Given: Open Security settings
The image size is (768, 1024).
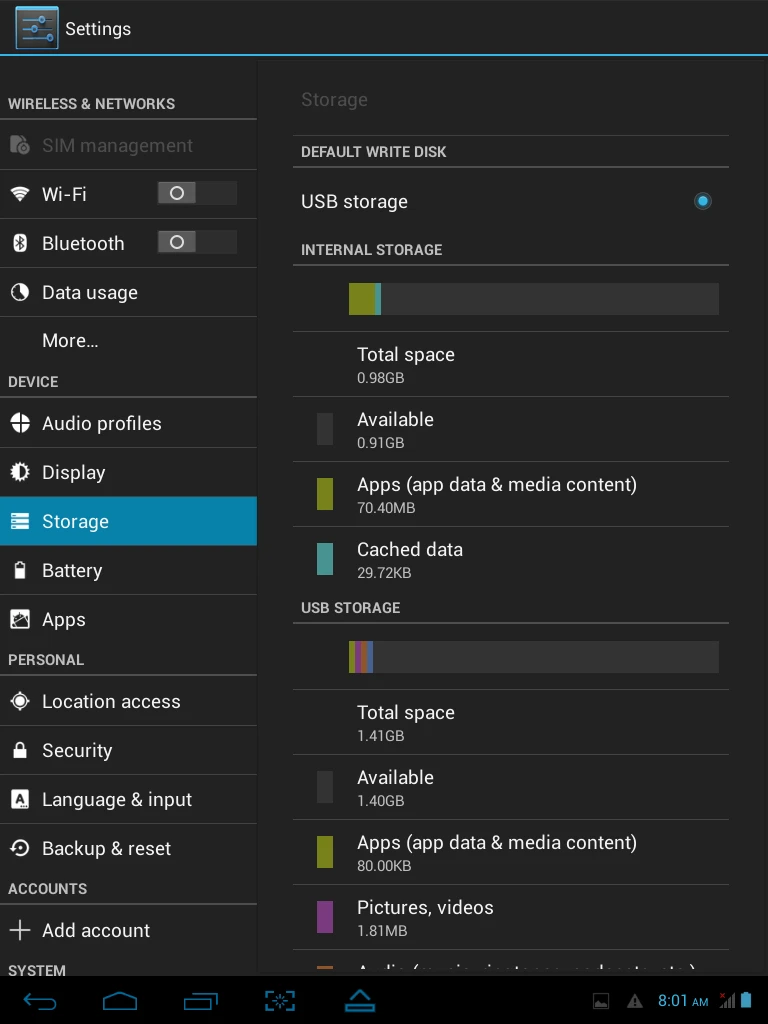Looking at the screenshot, I should point(128,750).
